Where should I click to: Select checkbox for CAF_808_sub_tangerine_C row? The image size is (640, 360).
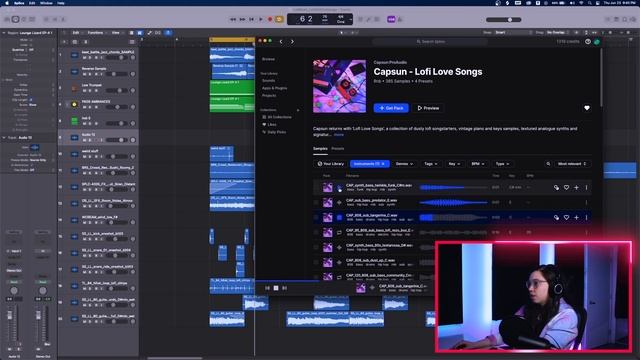tap(316, 218)
